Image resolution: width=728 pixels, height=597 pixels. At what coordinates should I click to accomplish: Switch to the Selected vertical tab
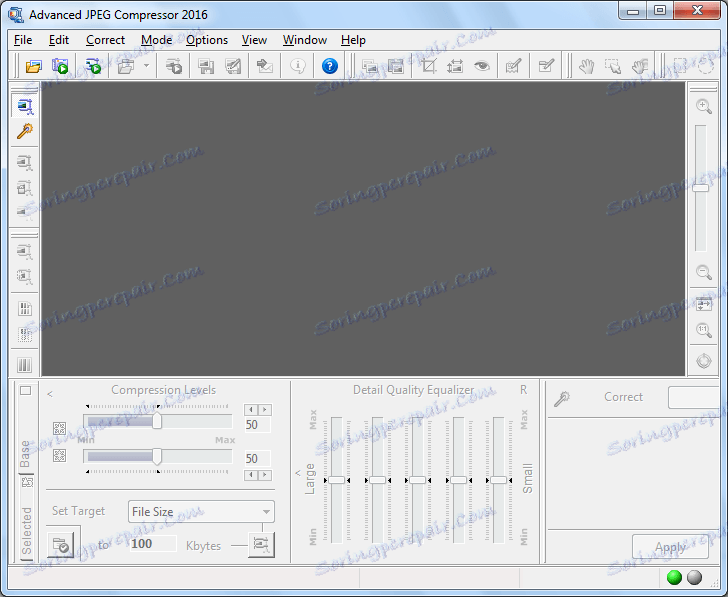(x=26, y=531)
